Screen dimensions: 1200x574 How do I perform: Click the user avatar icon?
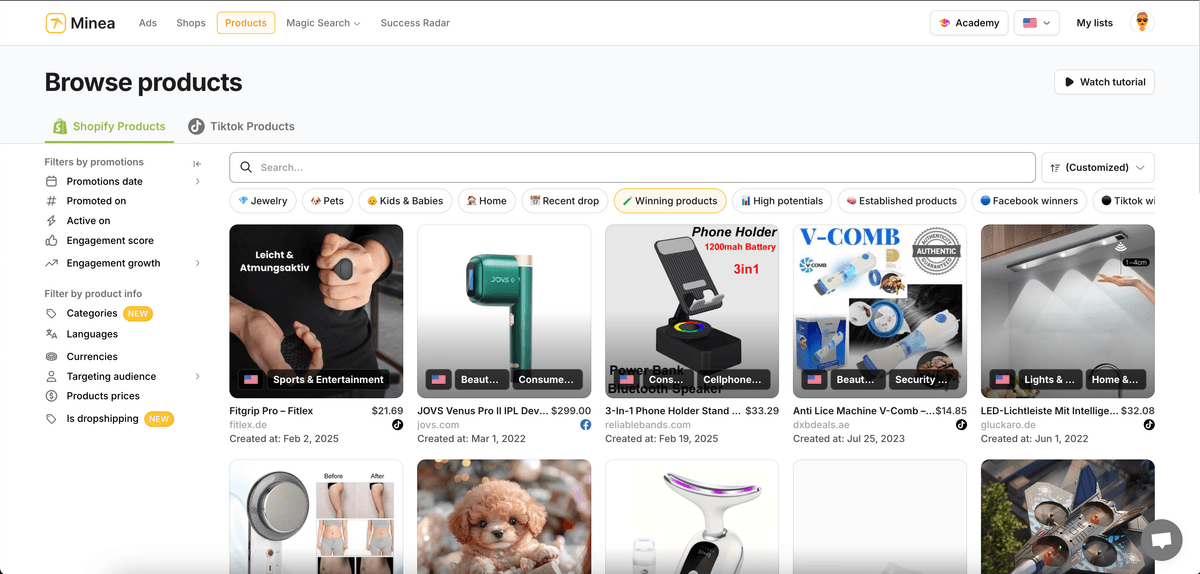click(x=1142, y=22)
